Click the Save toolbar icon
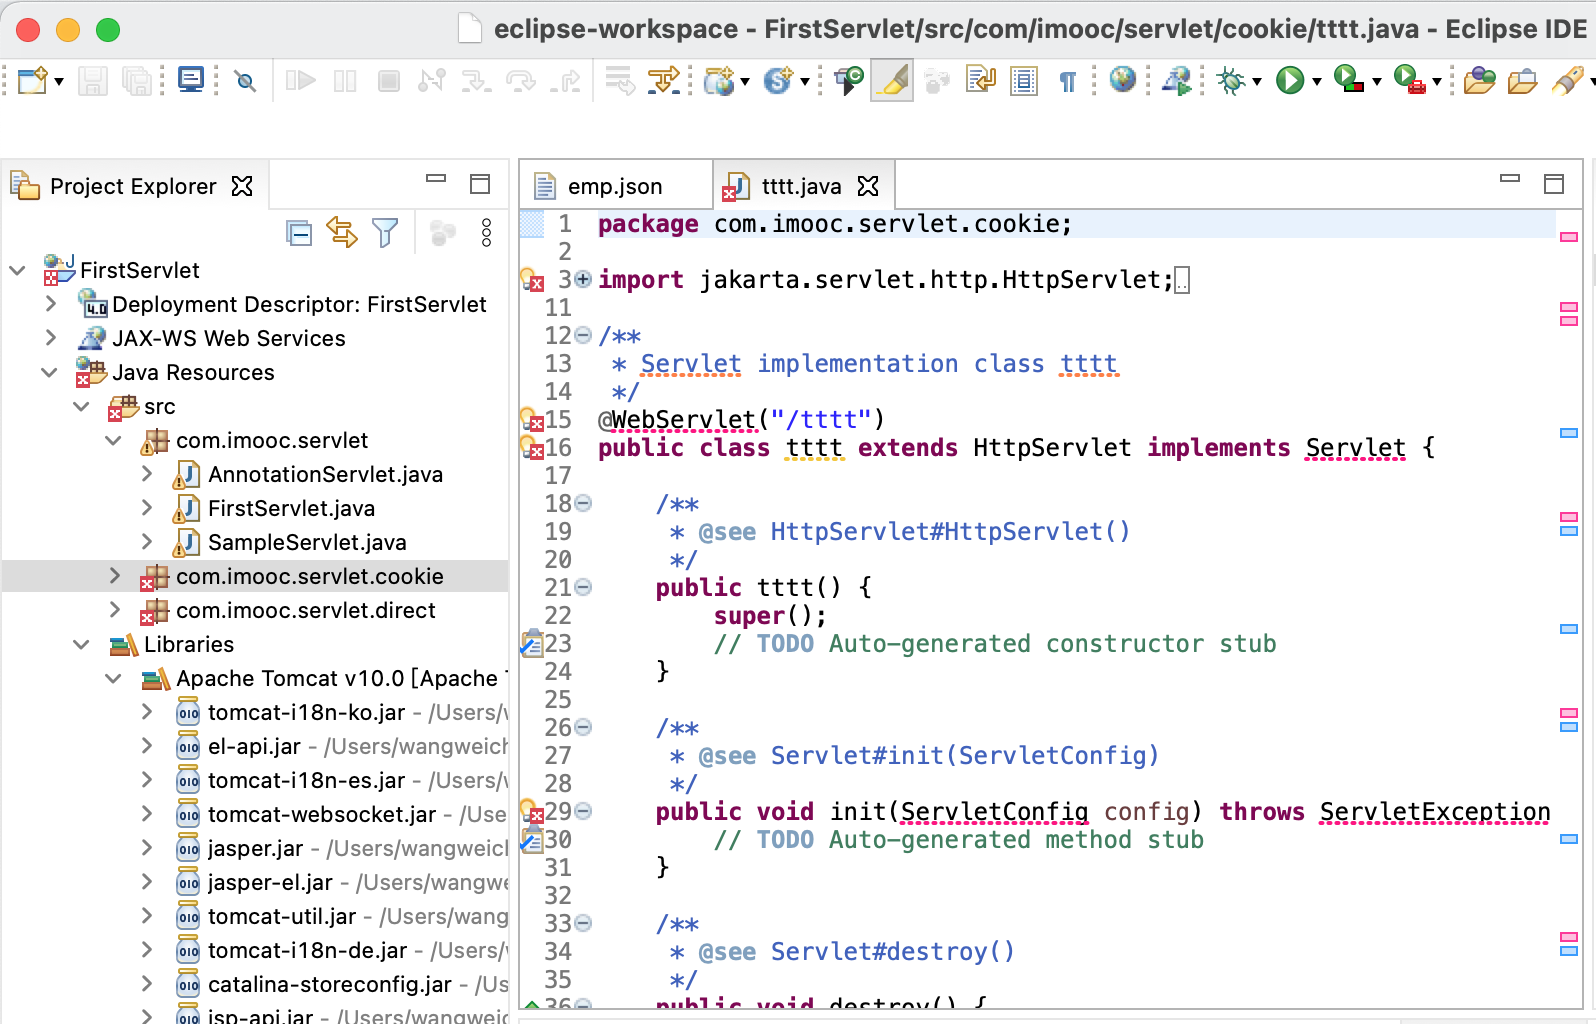Screen dimensions: 1596x1024 coord(92,80)
